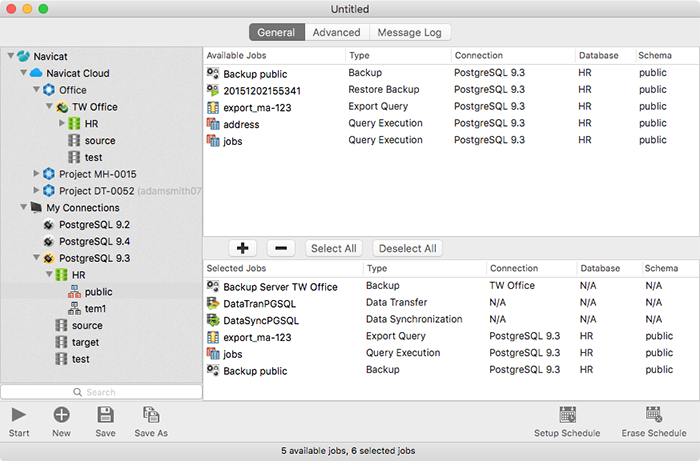Click the DataSyncPGSQL synchronization icon
The height and width of the screenshot is (461, 700).
click(x=213, y=320)
